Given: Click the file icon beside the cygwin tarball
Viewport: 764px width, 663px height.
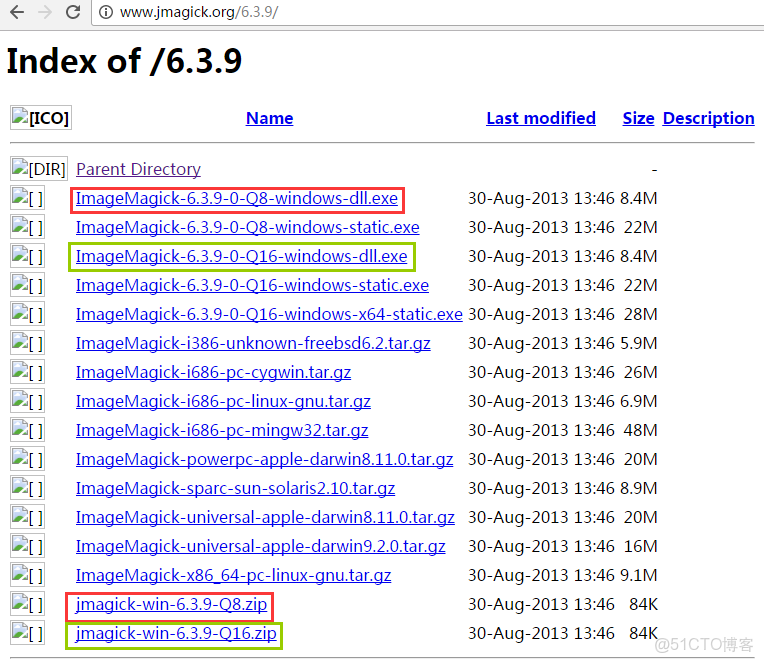Looking at the screenshot, I should click(27, 372).
